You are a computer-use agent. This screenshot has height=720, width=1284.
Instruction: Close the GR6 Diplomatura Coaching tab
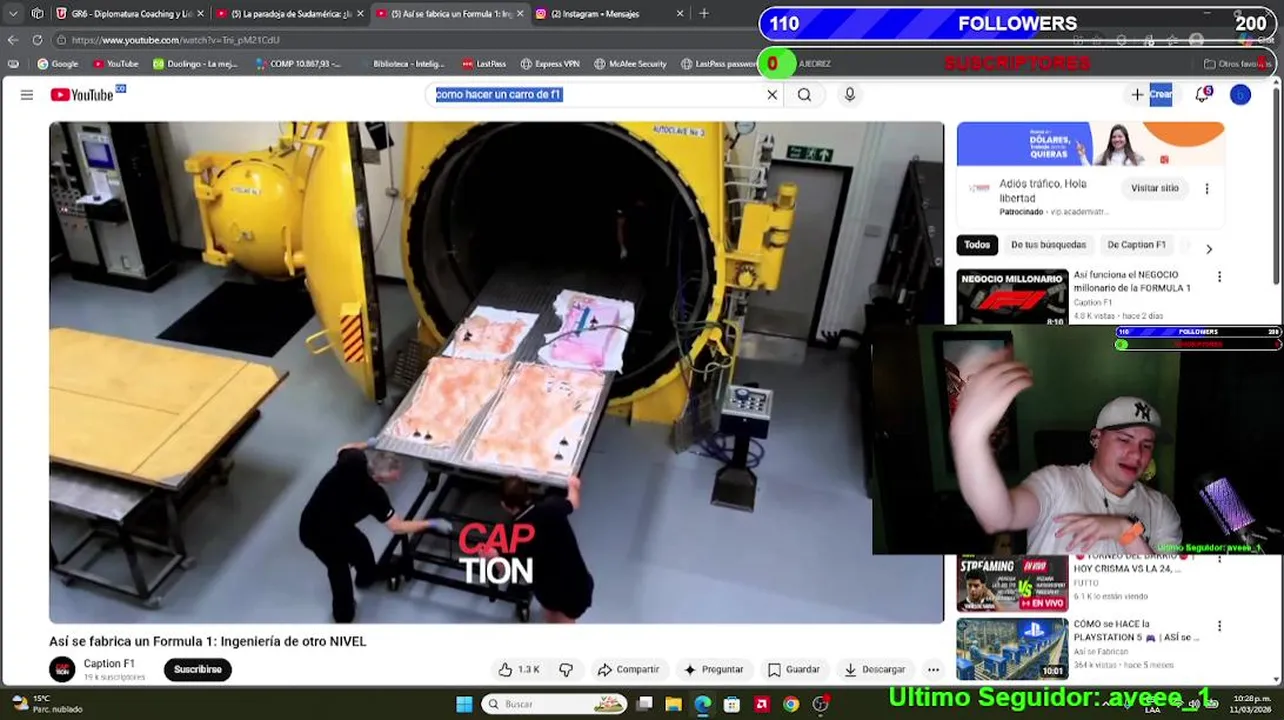200,14
